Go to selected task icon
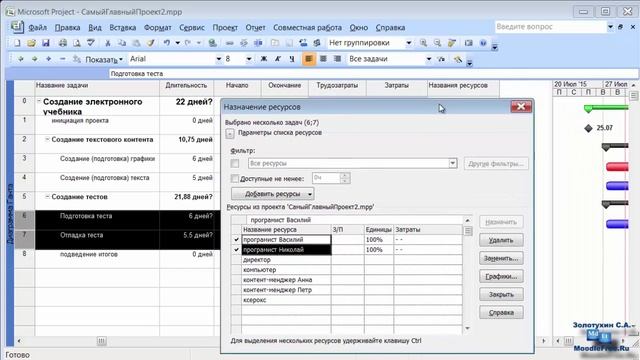 (452, 43)
